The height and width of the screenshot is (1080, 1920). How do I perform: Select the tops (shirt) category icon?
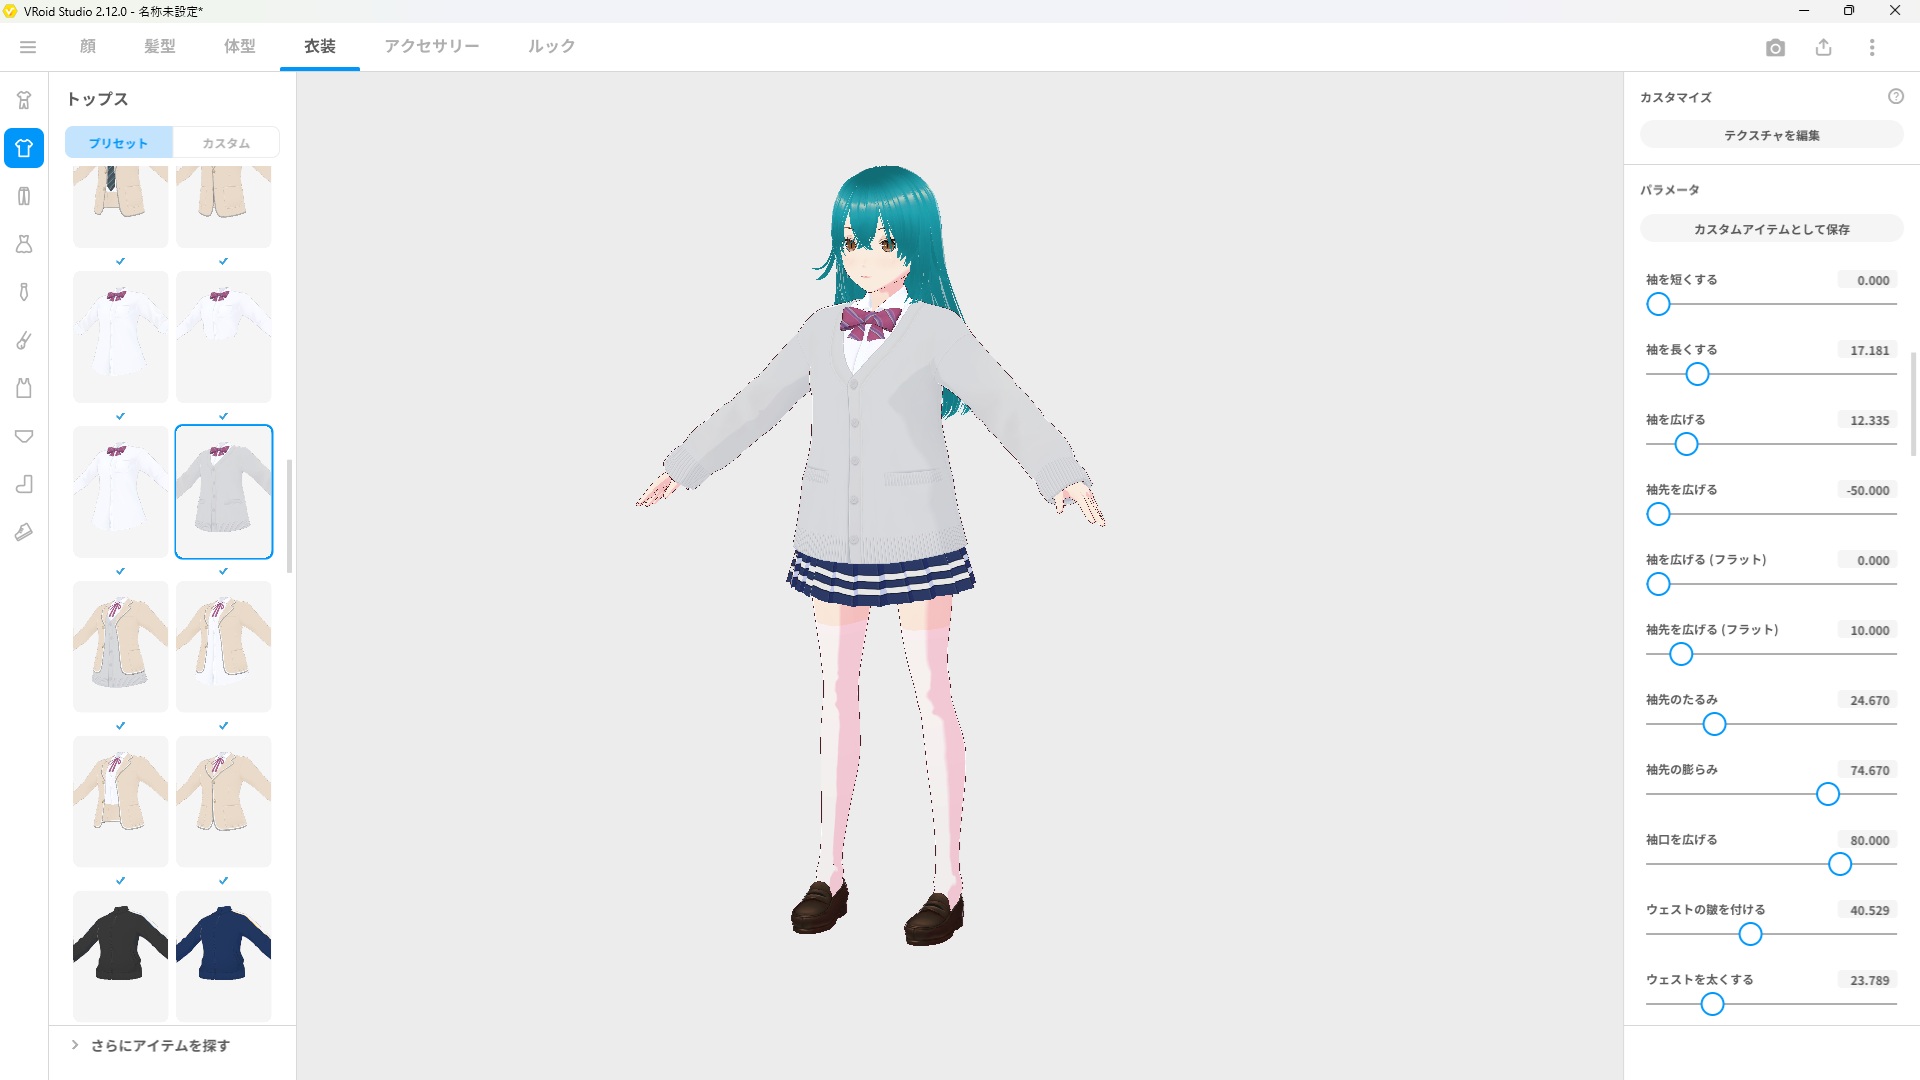[24, 148]
